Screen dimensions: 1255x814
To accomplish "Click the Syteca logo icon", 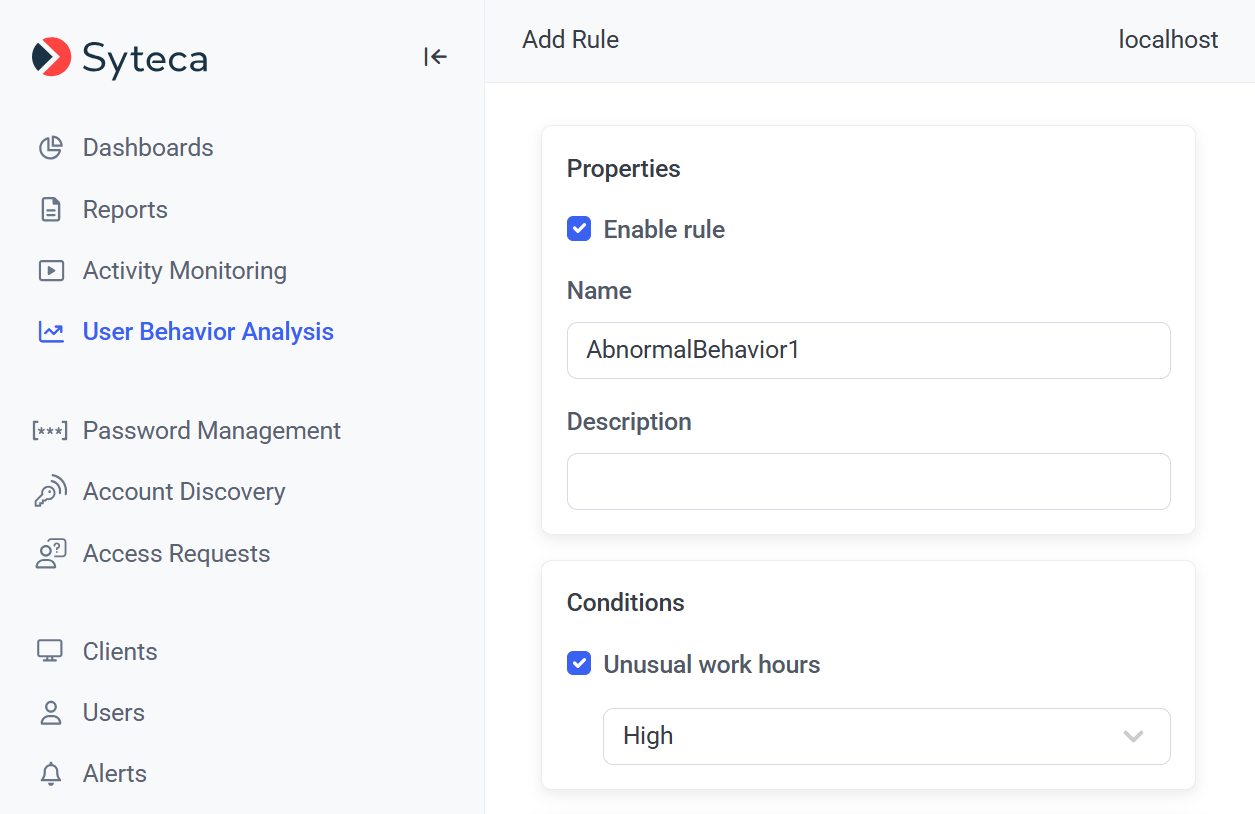I will click(51, 57).
